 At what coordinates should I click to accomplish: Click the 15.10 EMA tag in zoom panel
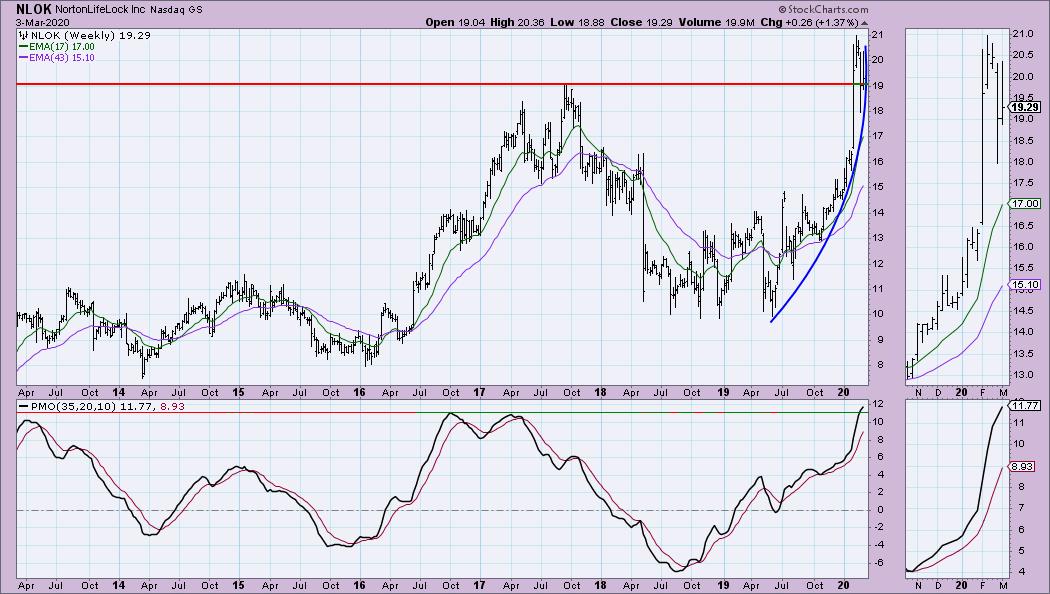click(x=1025, y=285)
